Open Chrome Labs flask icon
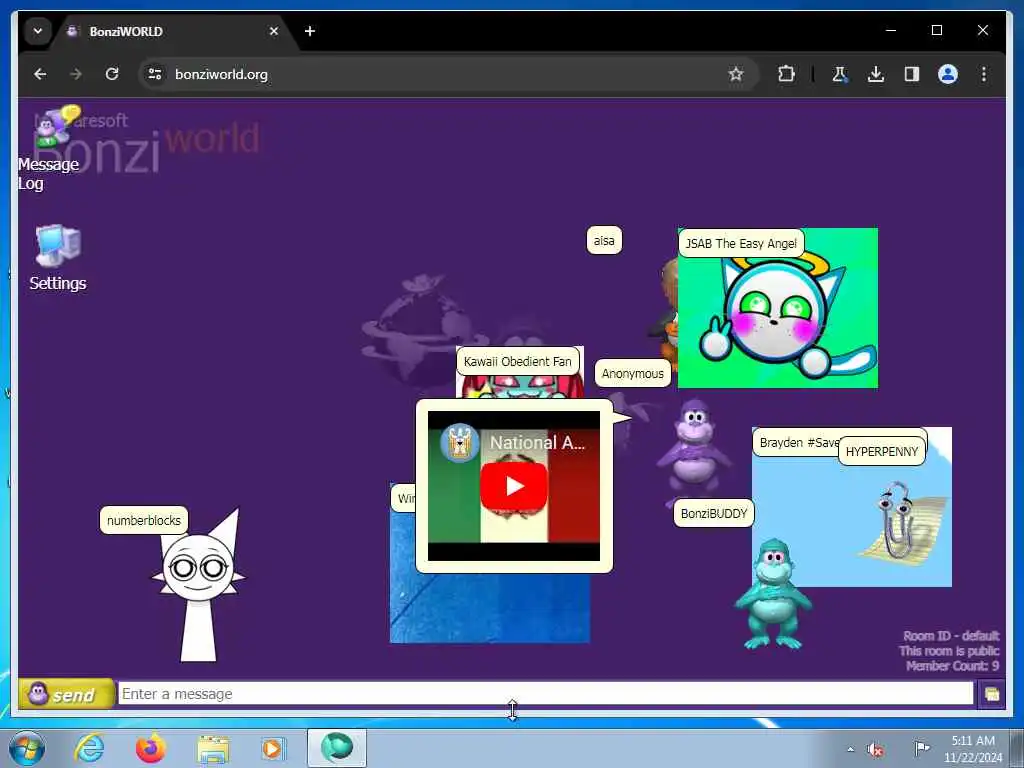Viewport: 1024px width, 768px height. (x=839, y=74)
